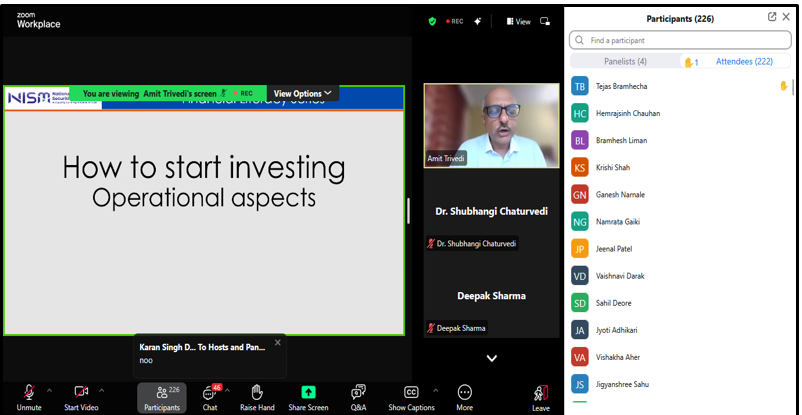Click the Leave meeting icon
The width and height of the screenshot is (802, 415).
[x=540, y=392]
